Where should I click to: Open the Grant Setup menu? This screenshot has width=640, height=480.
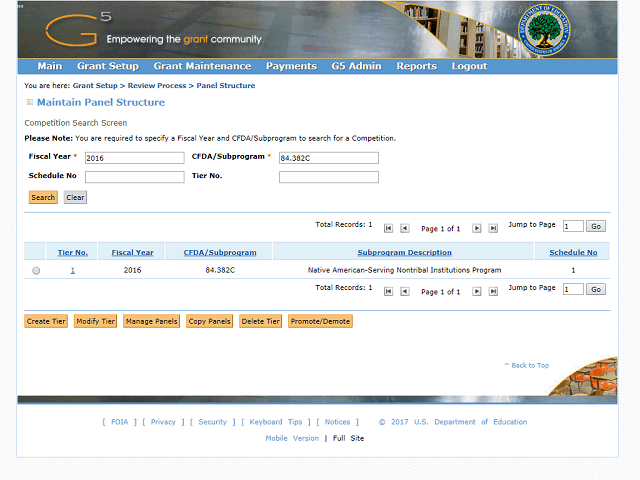click(x=108, y=66)
